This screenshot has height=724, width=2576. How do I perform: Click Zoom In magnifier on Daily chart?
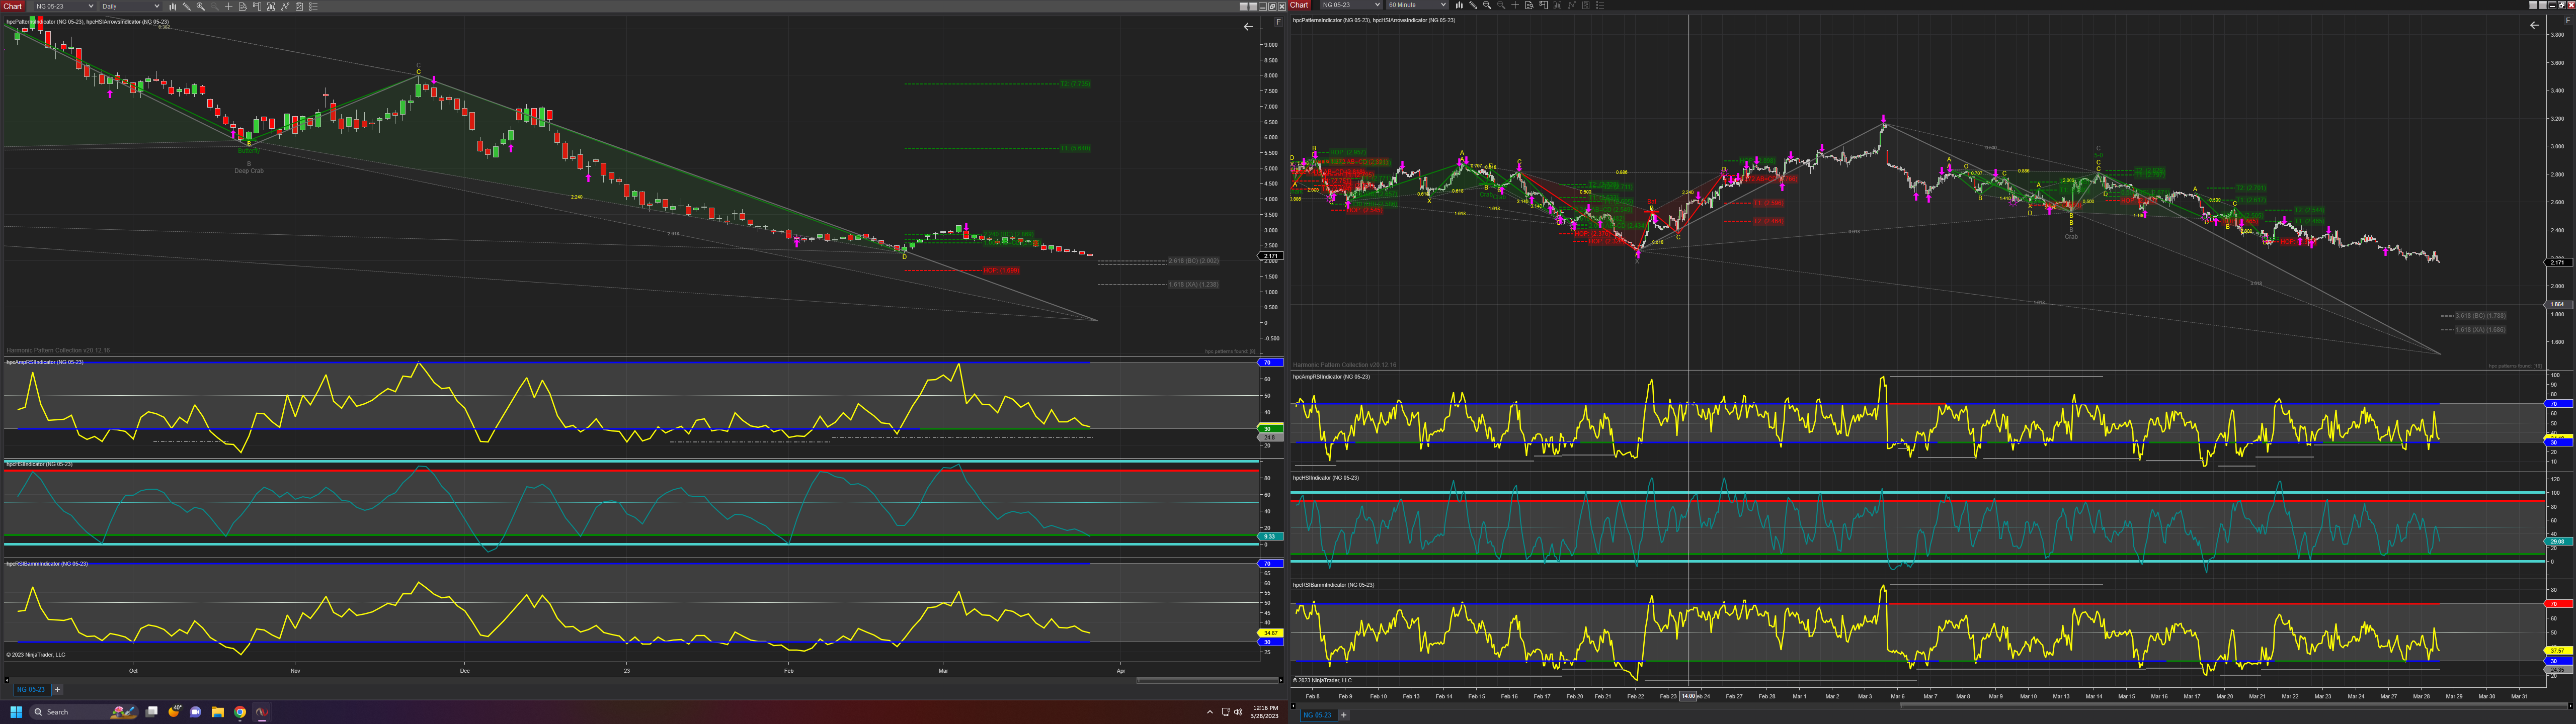[201, 7]
